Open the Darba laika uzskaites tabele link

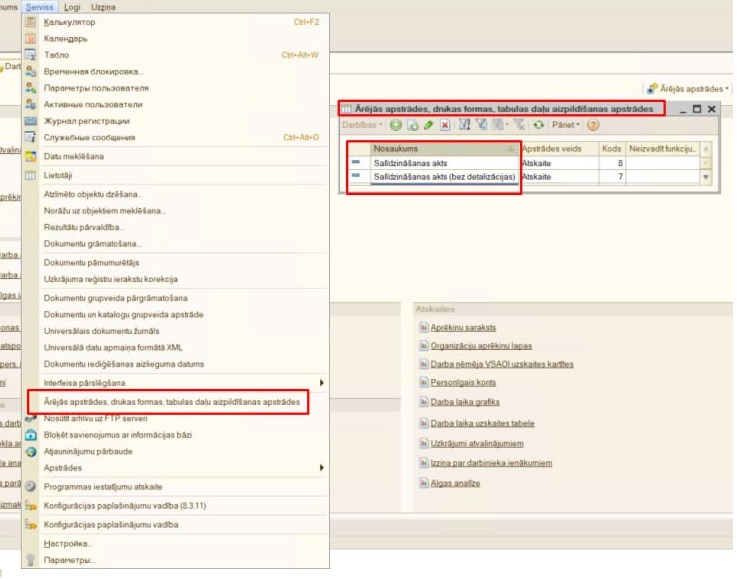click(482, 423)
